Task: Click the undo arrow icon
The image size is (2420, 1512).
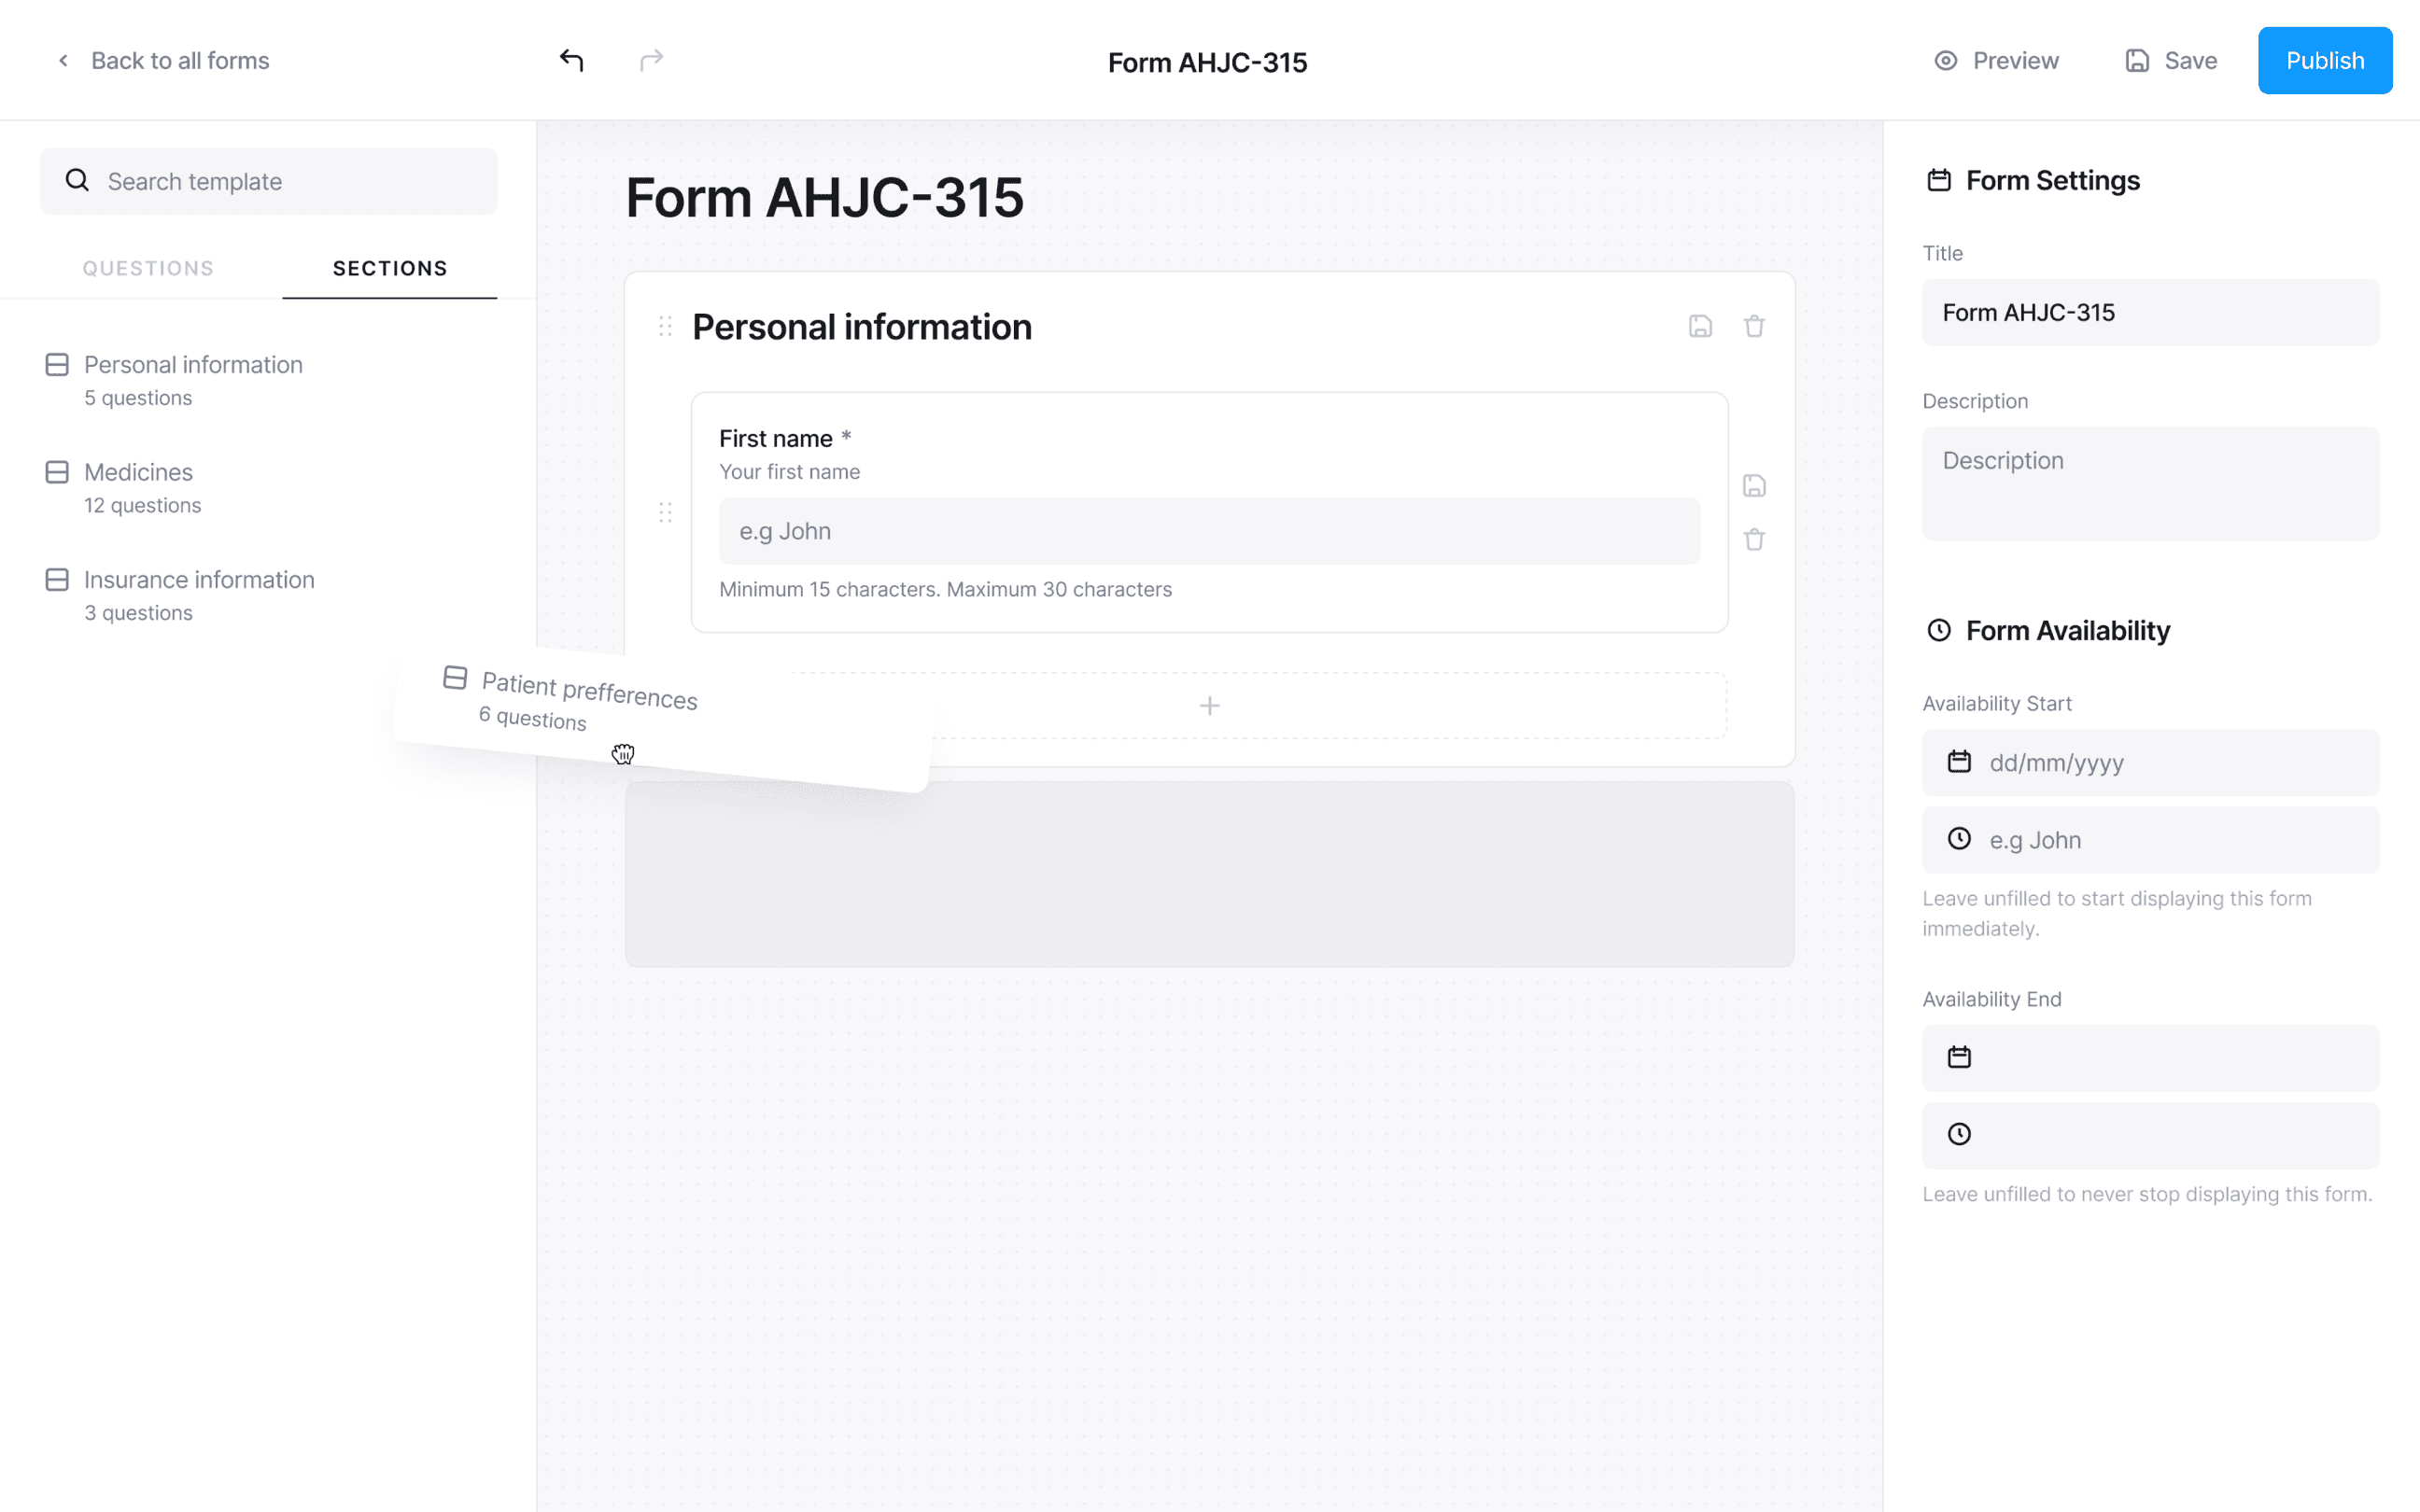Action: (571, 61)
